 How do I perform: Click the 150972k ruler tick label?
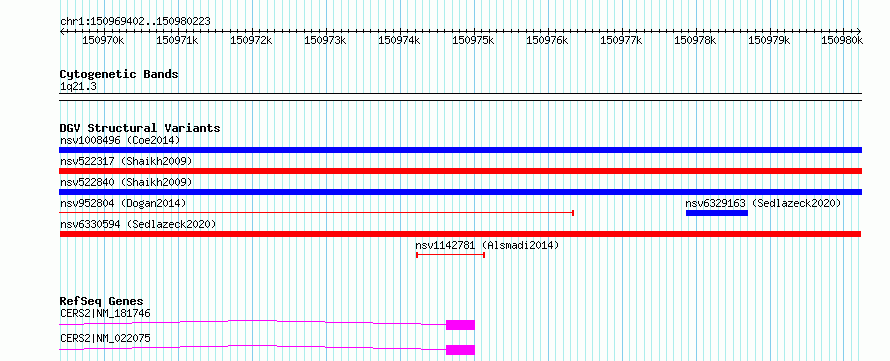(x=251, y=40)
